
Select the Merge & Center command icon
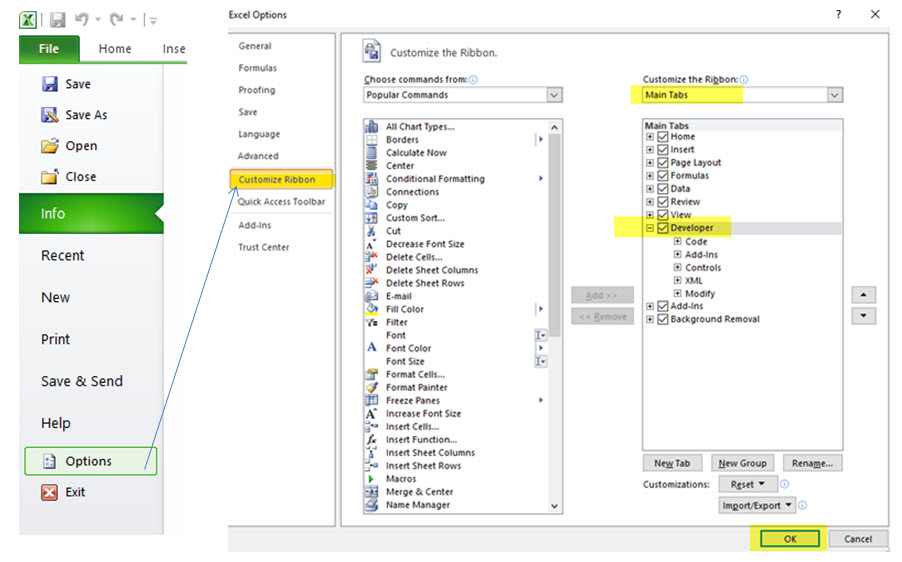click(x=372, y=492)
